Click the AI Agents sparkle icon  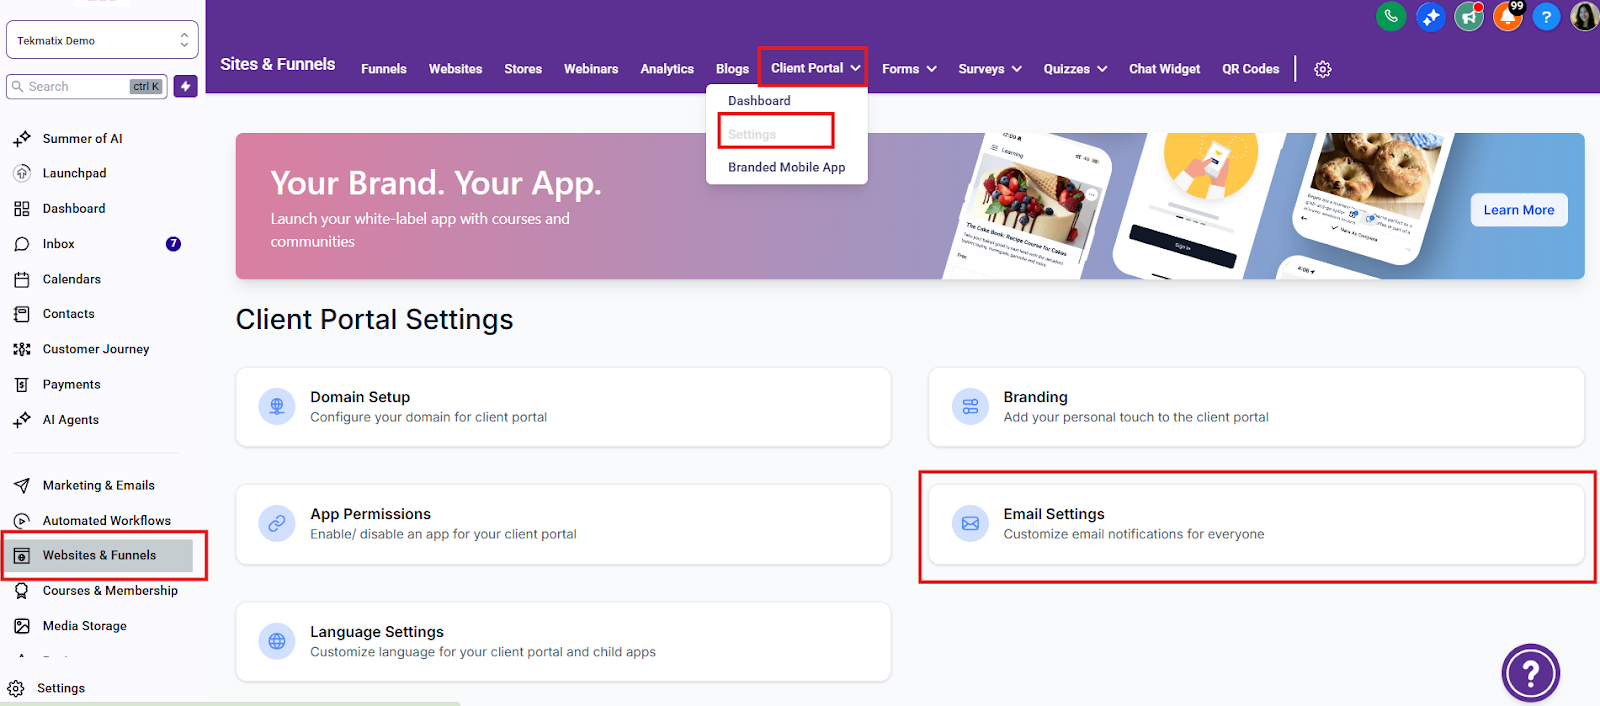coord(22,420)
